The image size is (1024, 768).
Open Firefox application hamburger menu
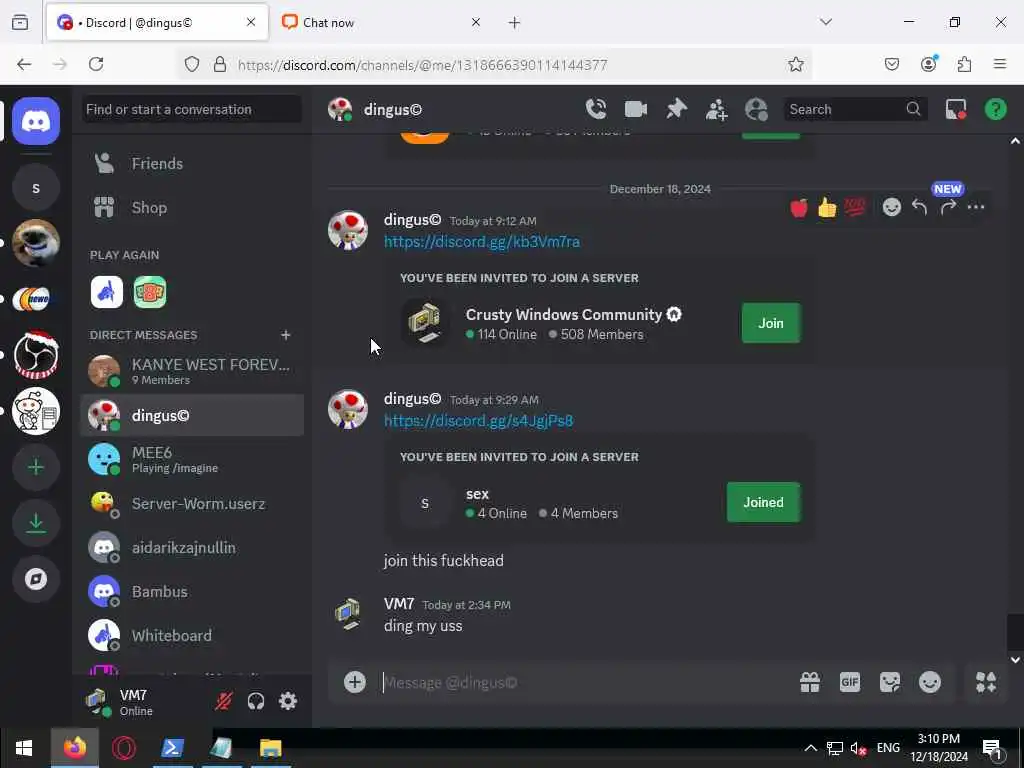(x=1000, y=64)
